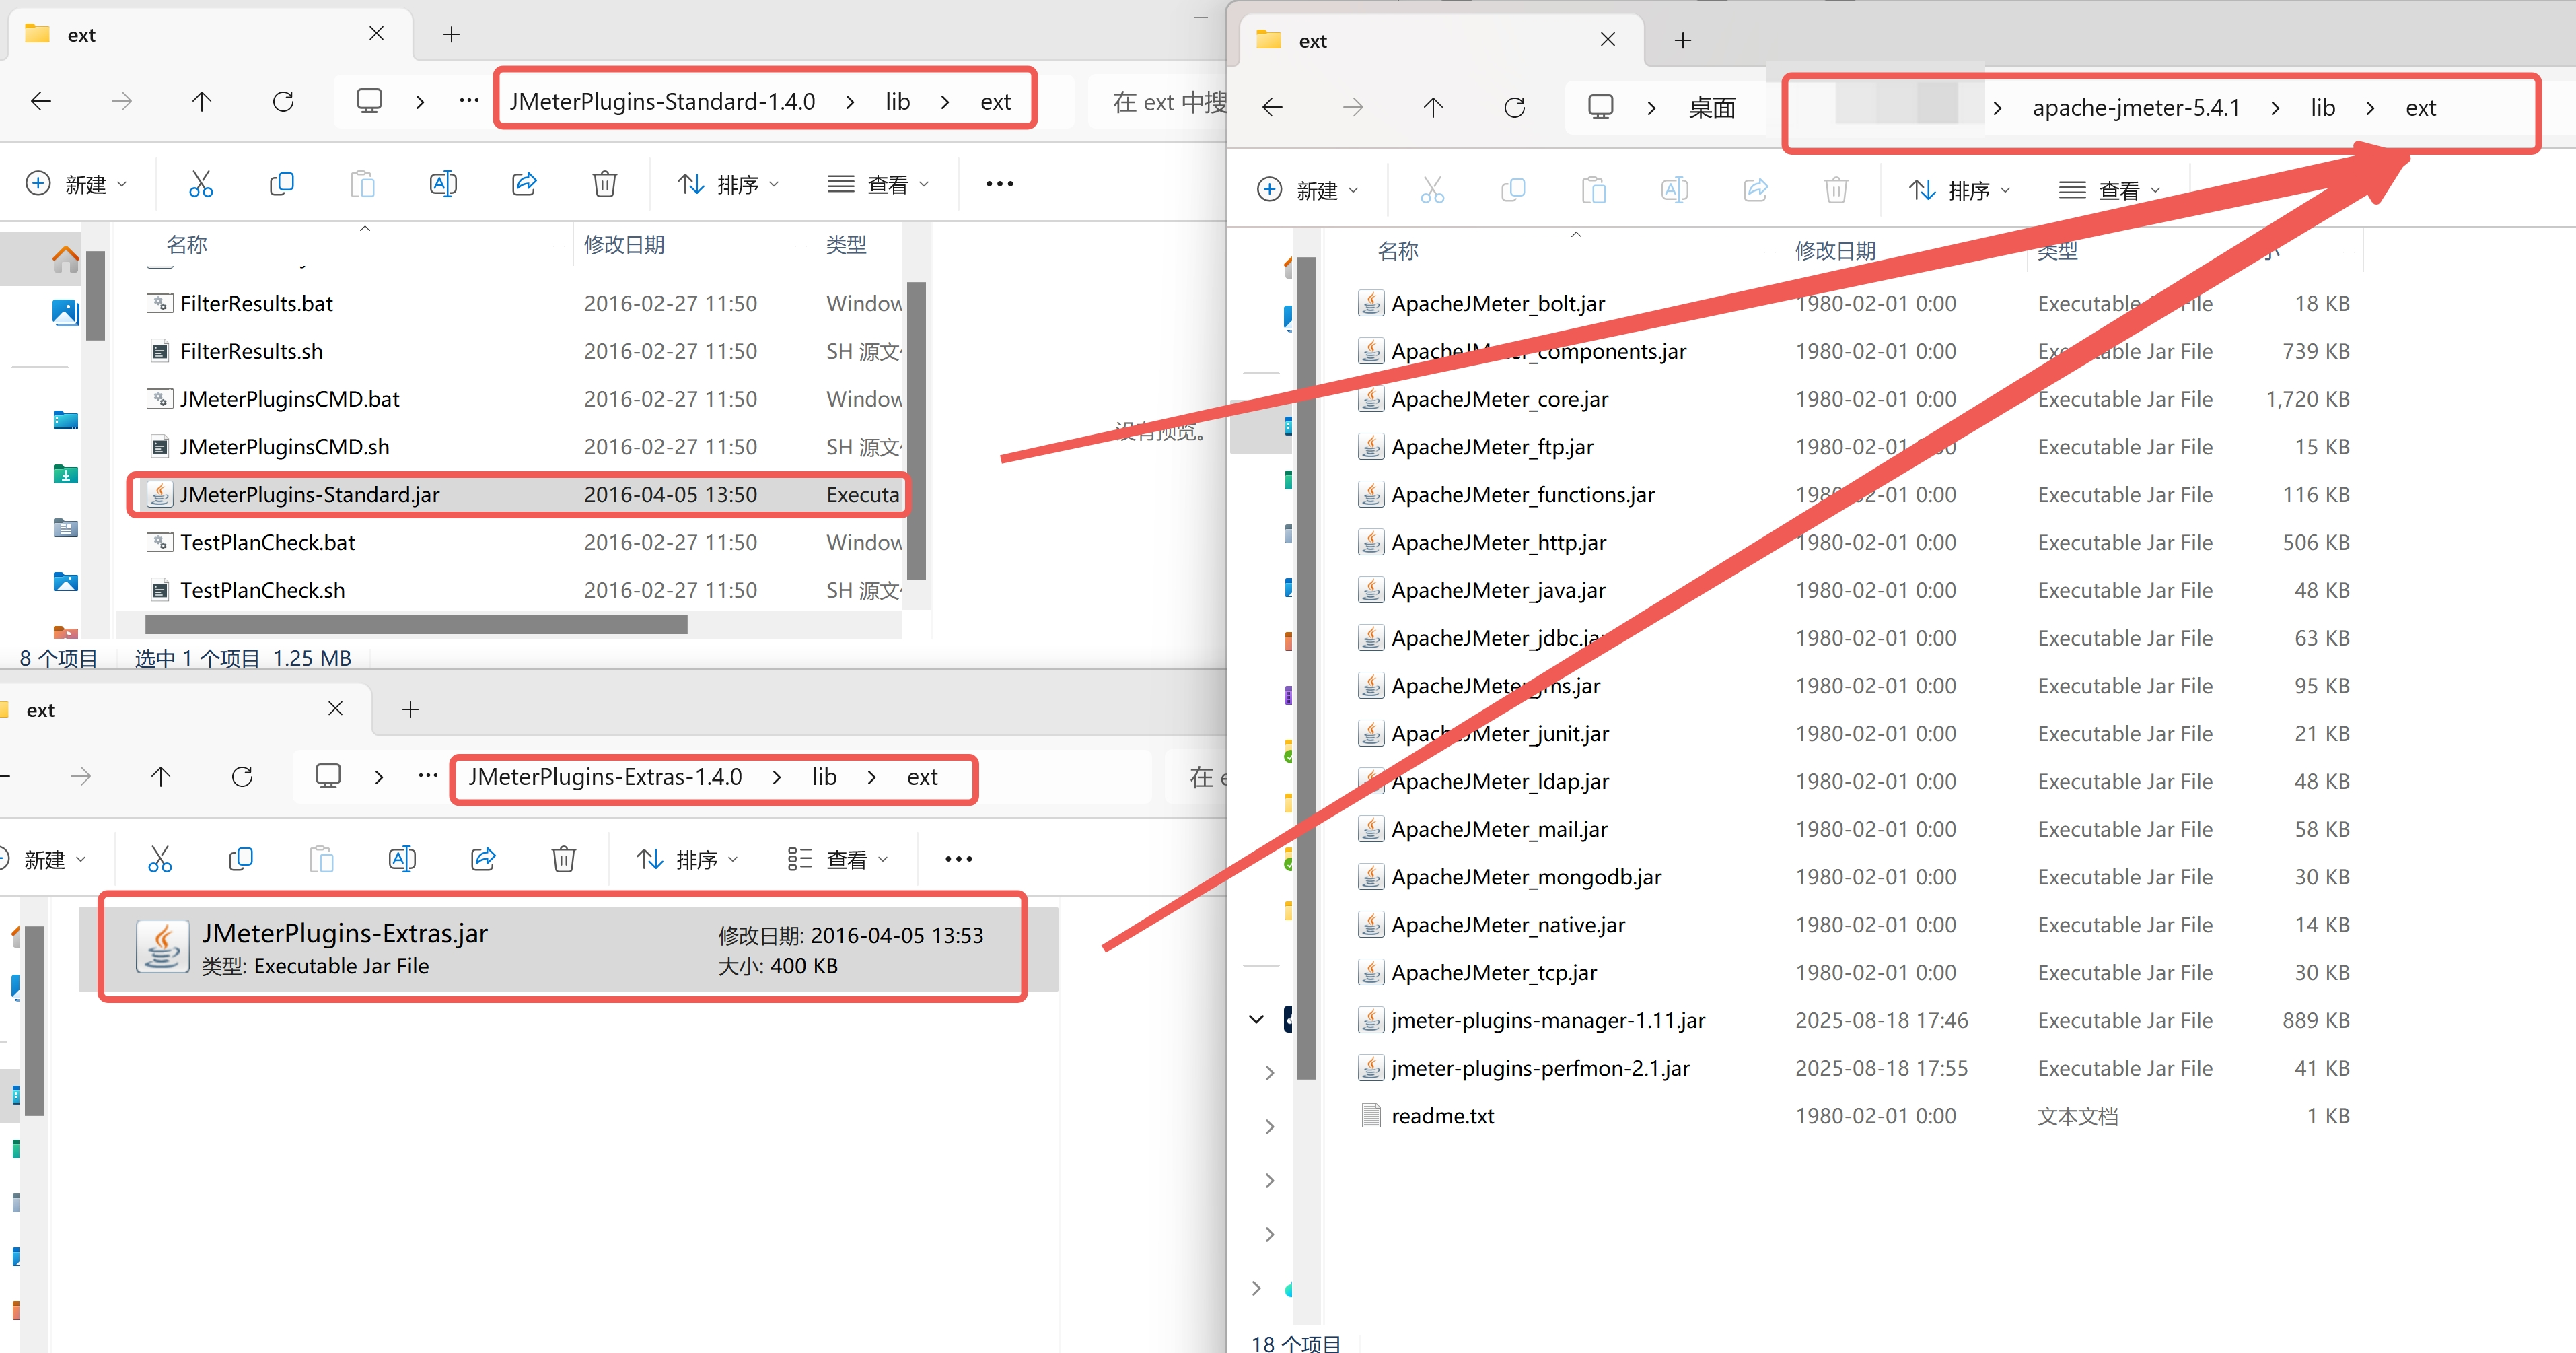Open 排序 dropdown in JMeterPlugins-Extras window
Viewport: 2576px width, 1353px height.
(x=687, y=859)
